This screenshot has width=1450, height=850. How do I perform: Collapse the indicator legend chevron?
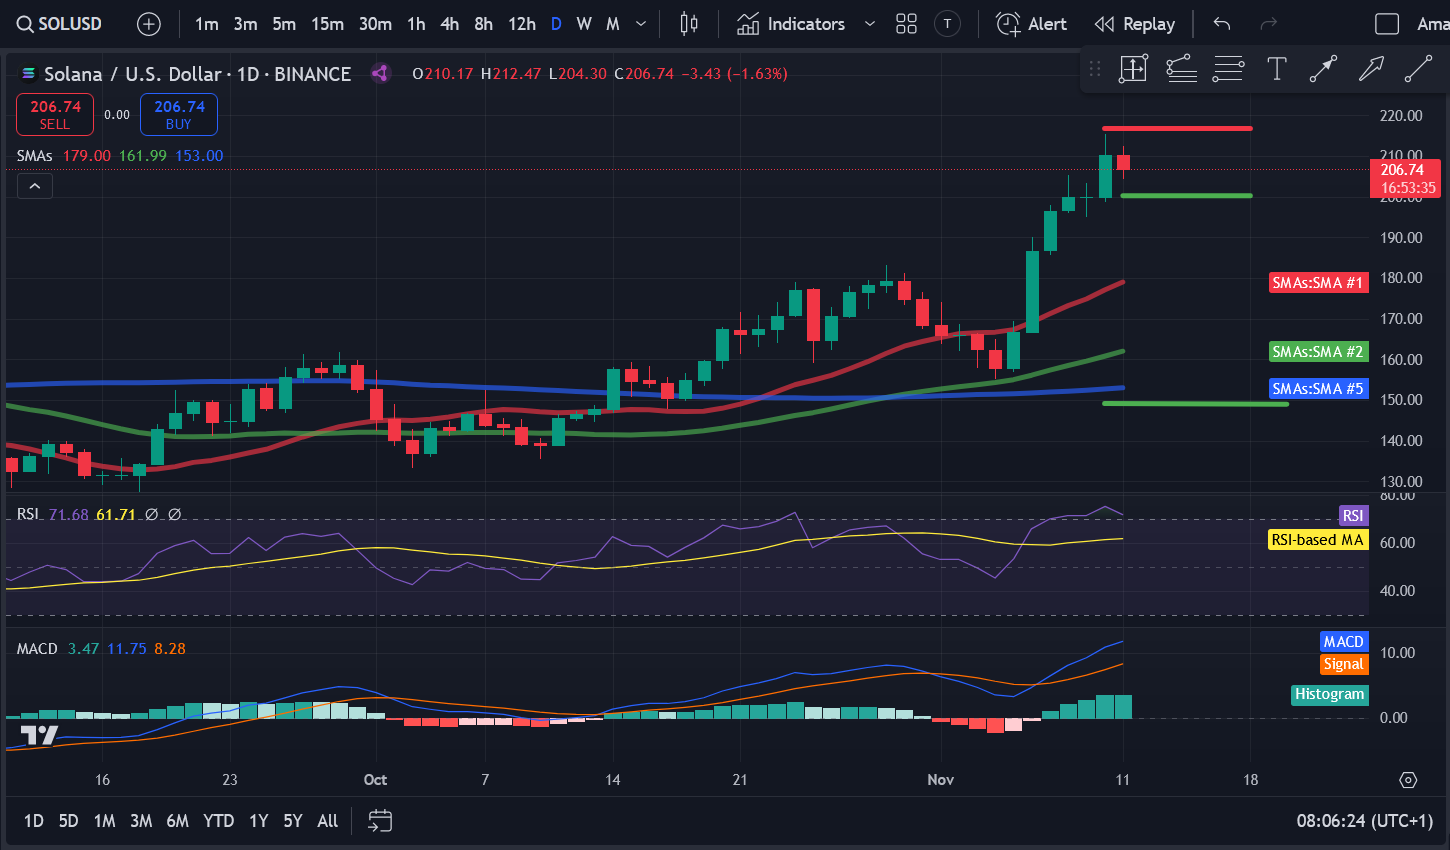pyautogui.click(x=34, y=186)
